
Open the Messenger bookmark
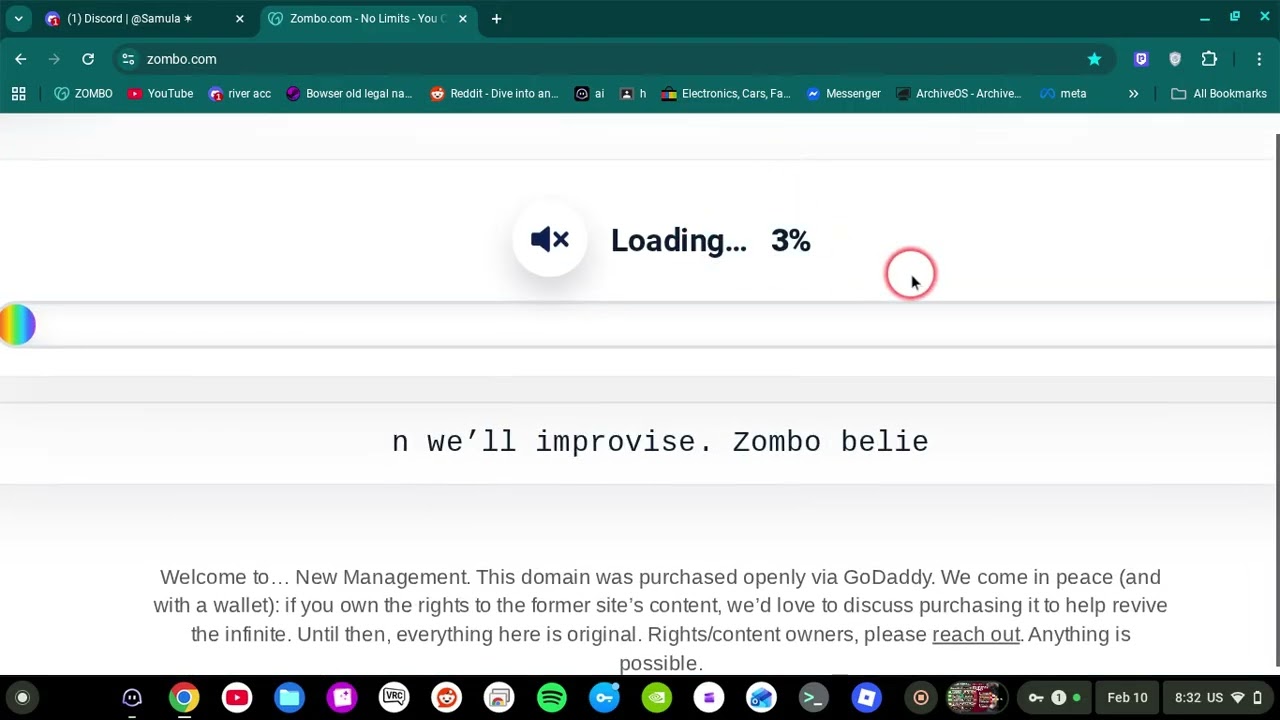pyautogui.click(x=844, y=93)
